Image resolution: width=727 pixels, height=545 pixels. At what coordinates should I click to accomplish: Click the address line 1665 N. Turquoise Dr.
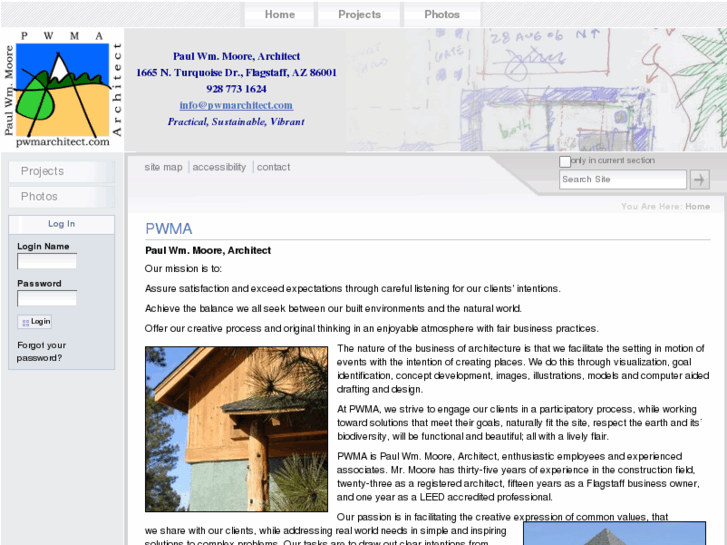(x=236, y=73)
